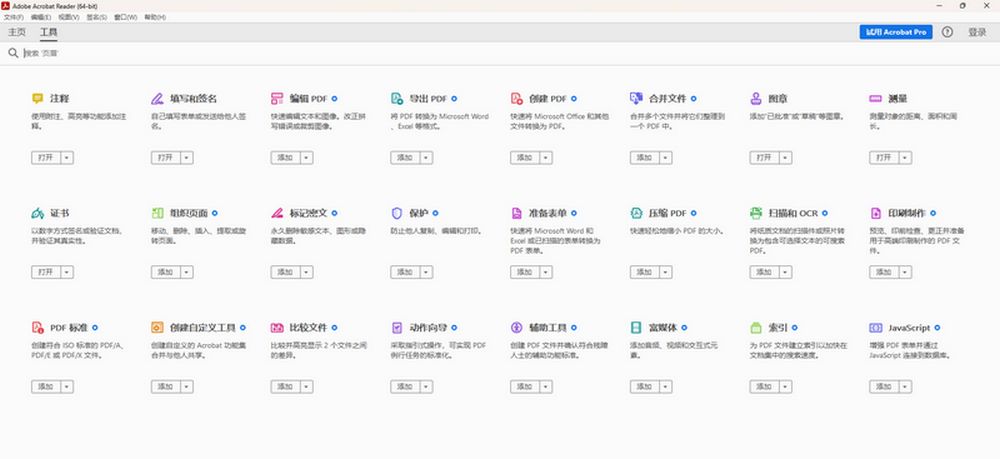Click the 试用 Acrobat Pro button

coord(895,32)
